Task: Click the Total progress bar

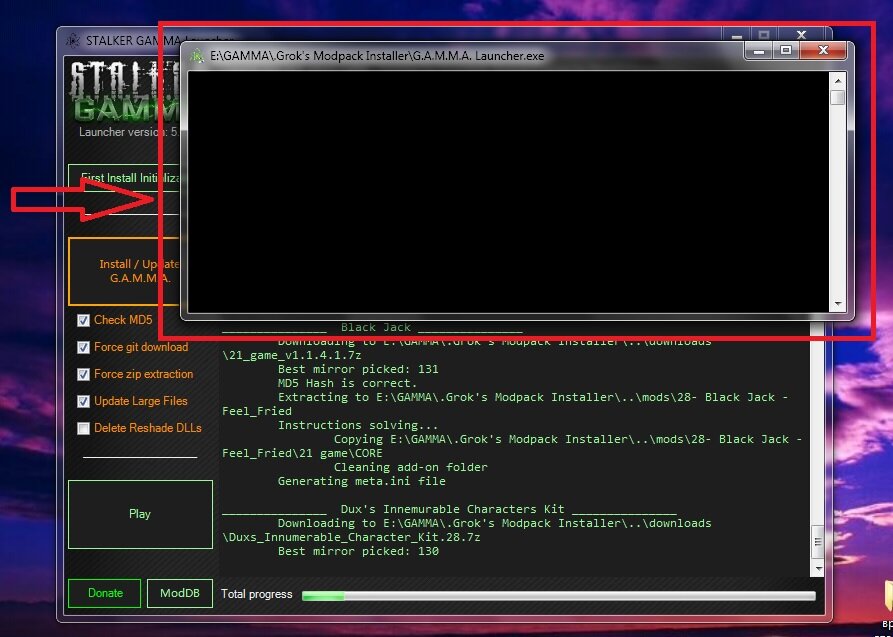Action: point(558,595)
